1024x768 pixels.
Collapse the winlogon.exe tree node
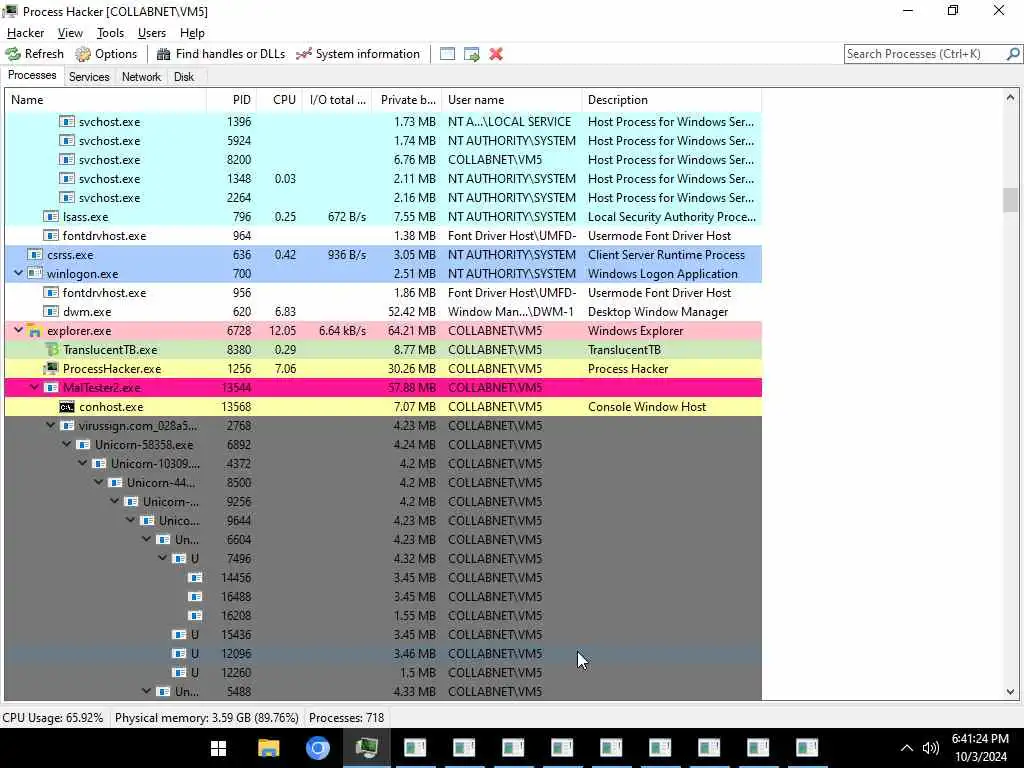18,274
